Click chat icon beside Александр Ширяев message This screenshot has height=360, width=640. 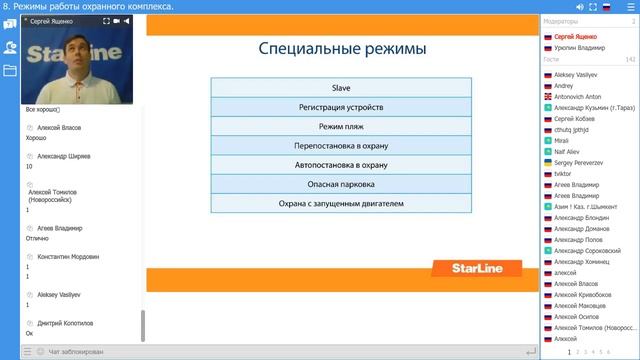29,156
